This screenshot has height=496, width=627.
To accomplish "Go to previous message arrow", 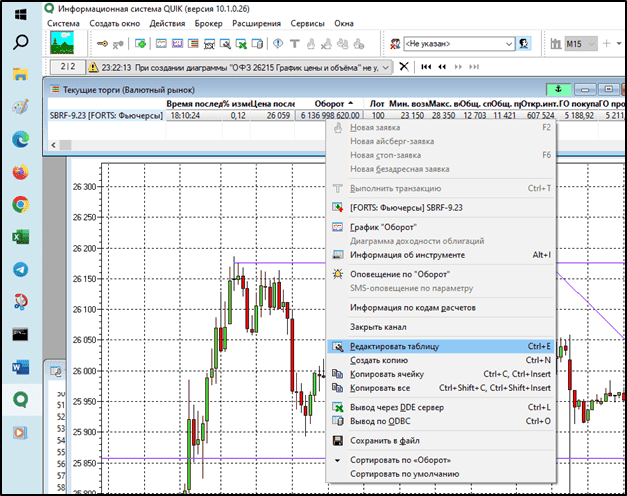I will click(x=442, y=67).
